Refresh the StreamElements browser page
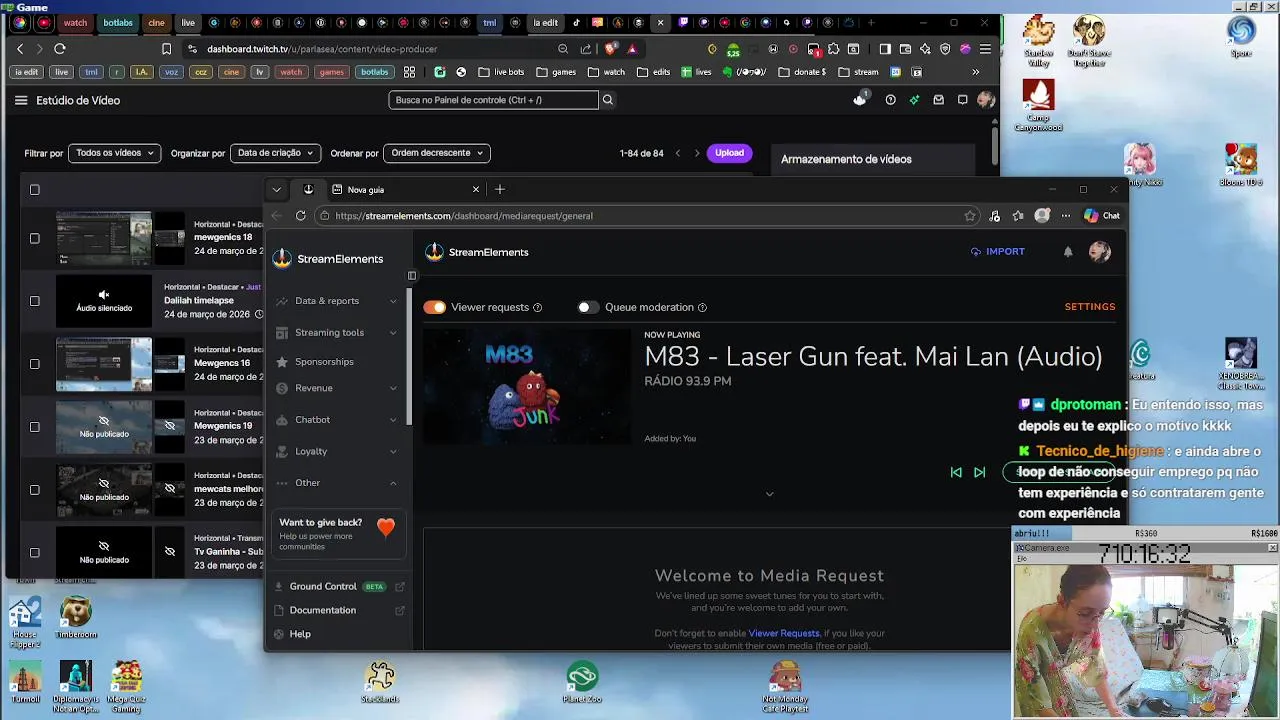 tap(301, 215)
